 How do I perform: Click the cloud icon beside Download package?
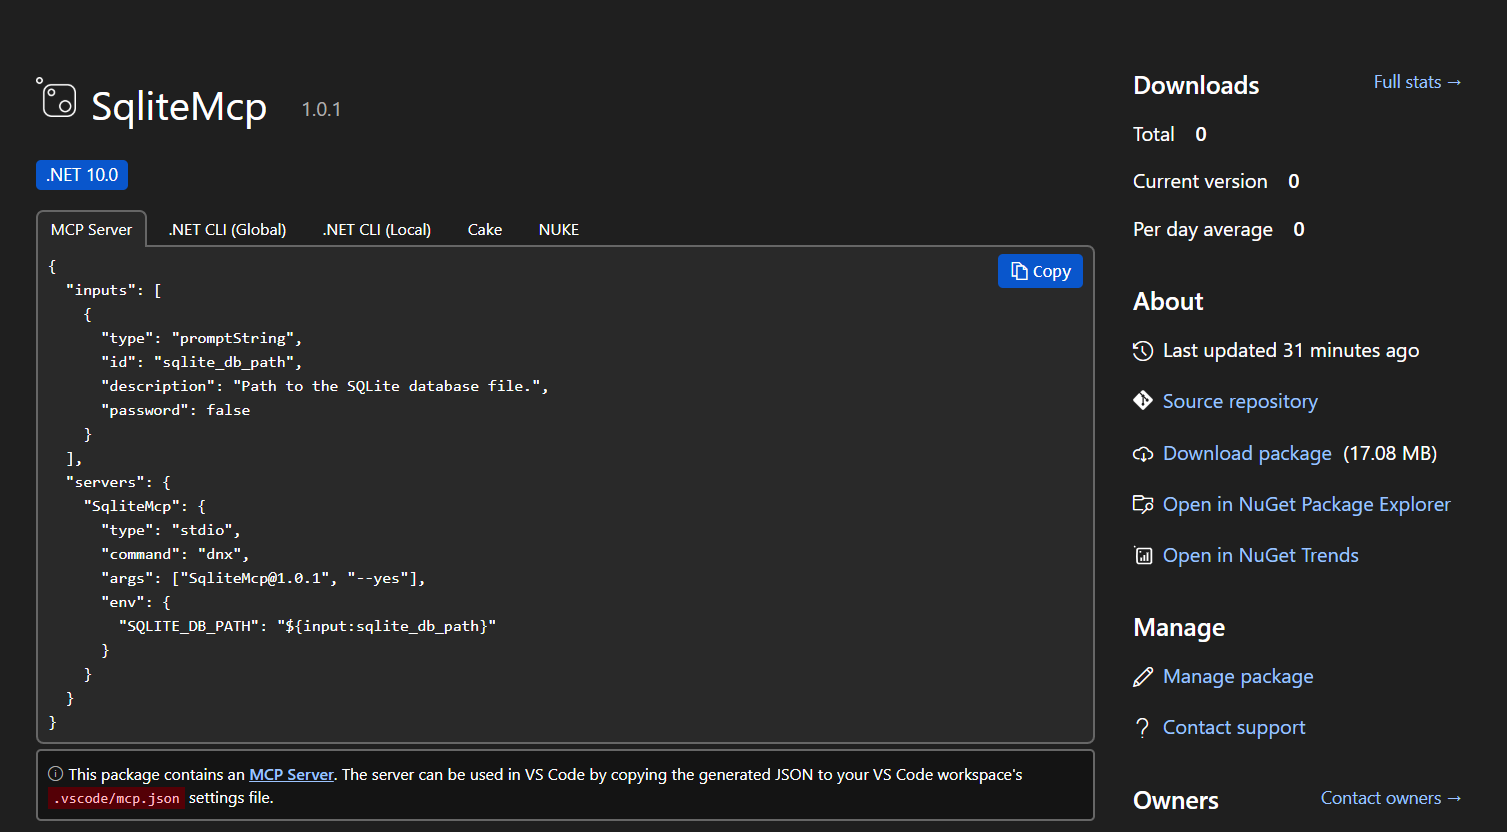[1142, 453]
